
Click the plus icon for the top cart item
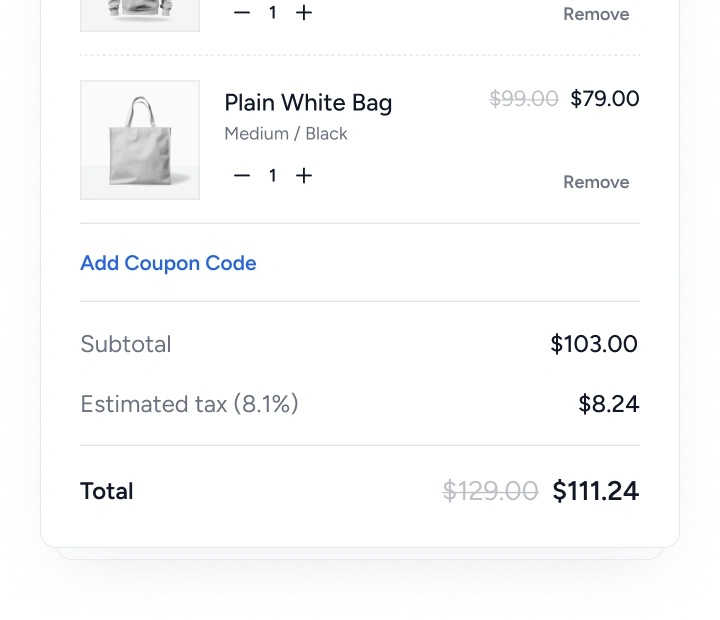pos(304,13)
